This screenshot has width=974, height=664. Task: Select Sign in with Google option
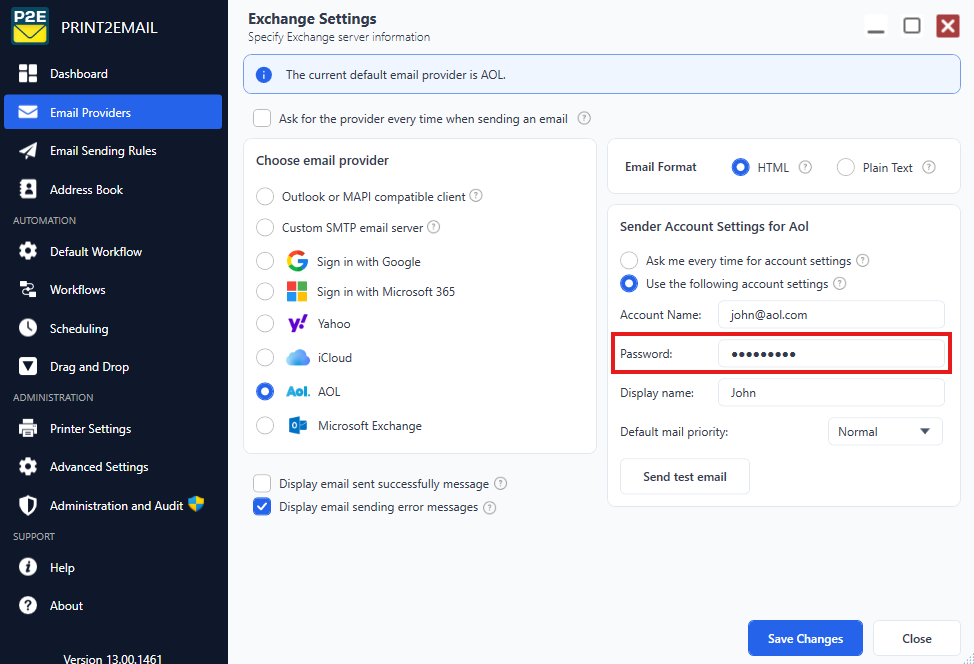pos(265,261)
